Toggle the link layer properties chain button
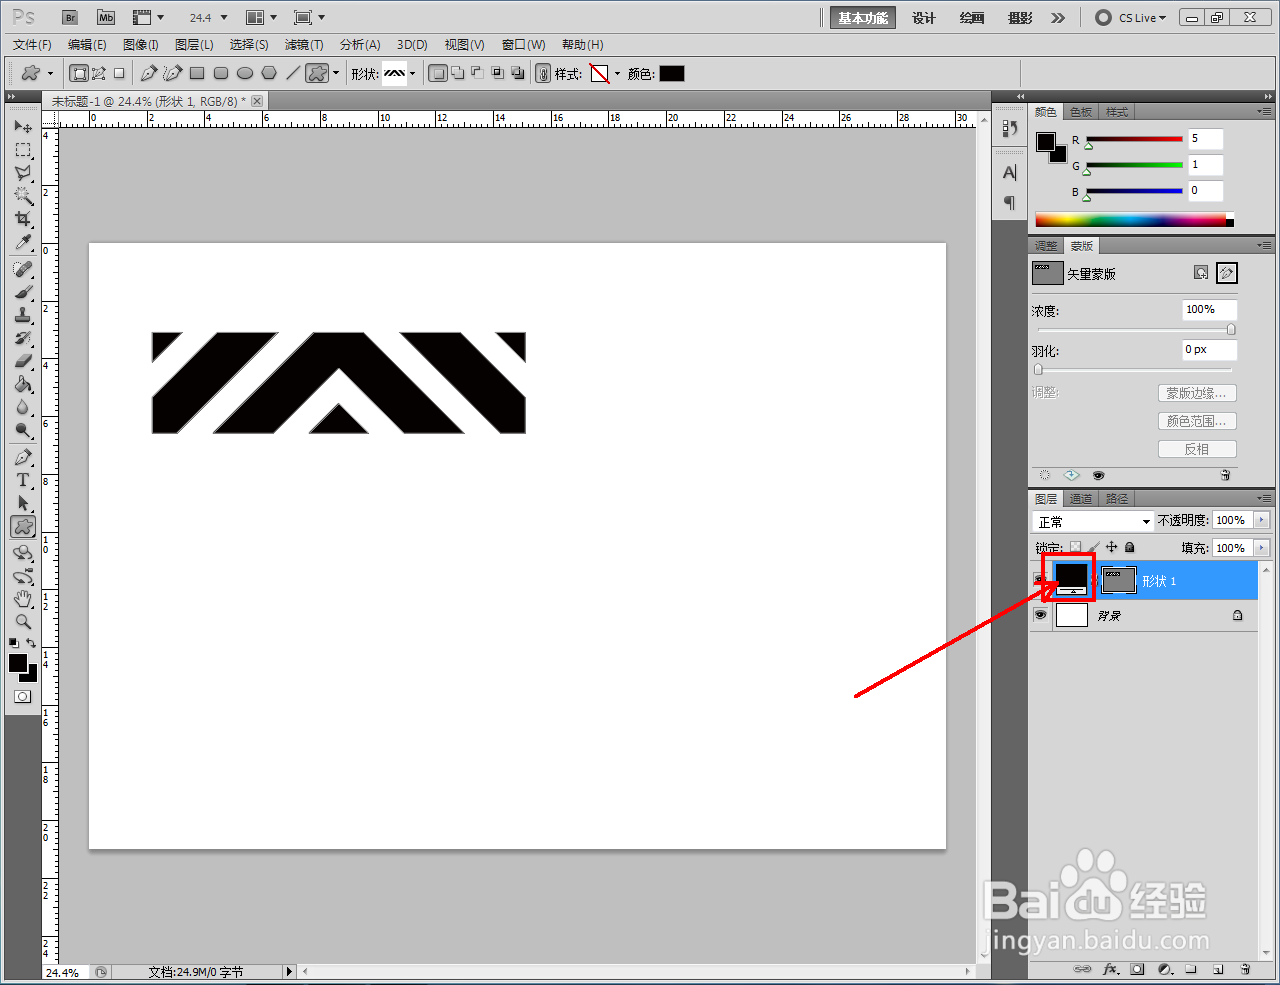This screenshot has height=985, width=1280. click(x=543, y=73)
